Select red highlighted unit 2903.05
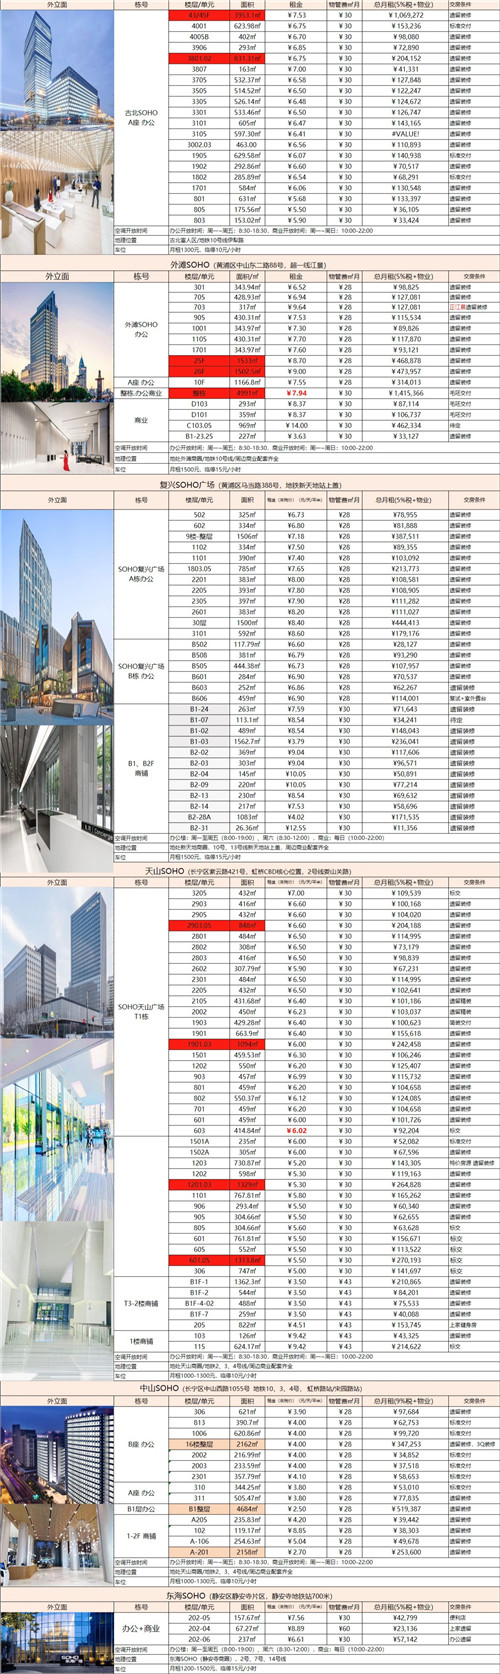This screenshot has width=500, height=1674. (x=199, y=926)
